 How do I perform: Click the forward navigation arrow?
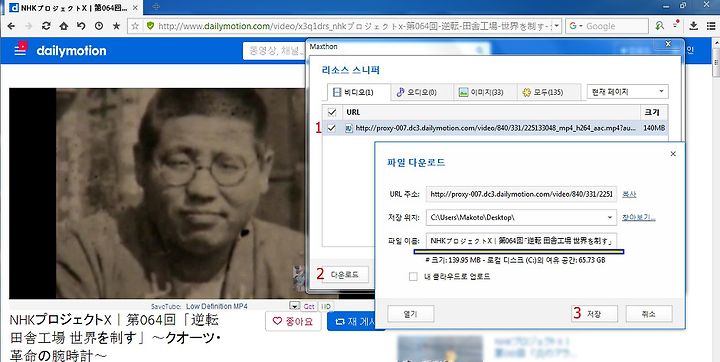28,26
